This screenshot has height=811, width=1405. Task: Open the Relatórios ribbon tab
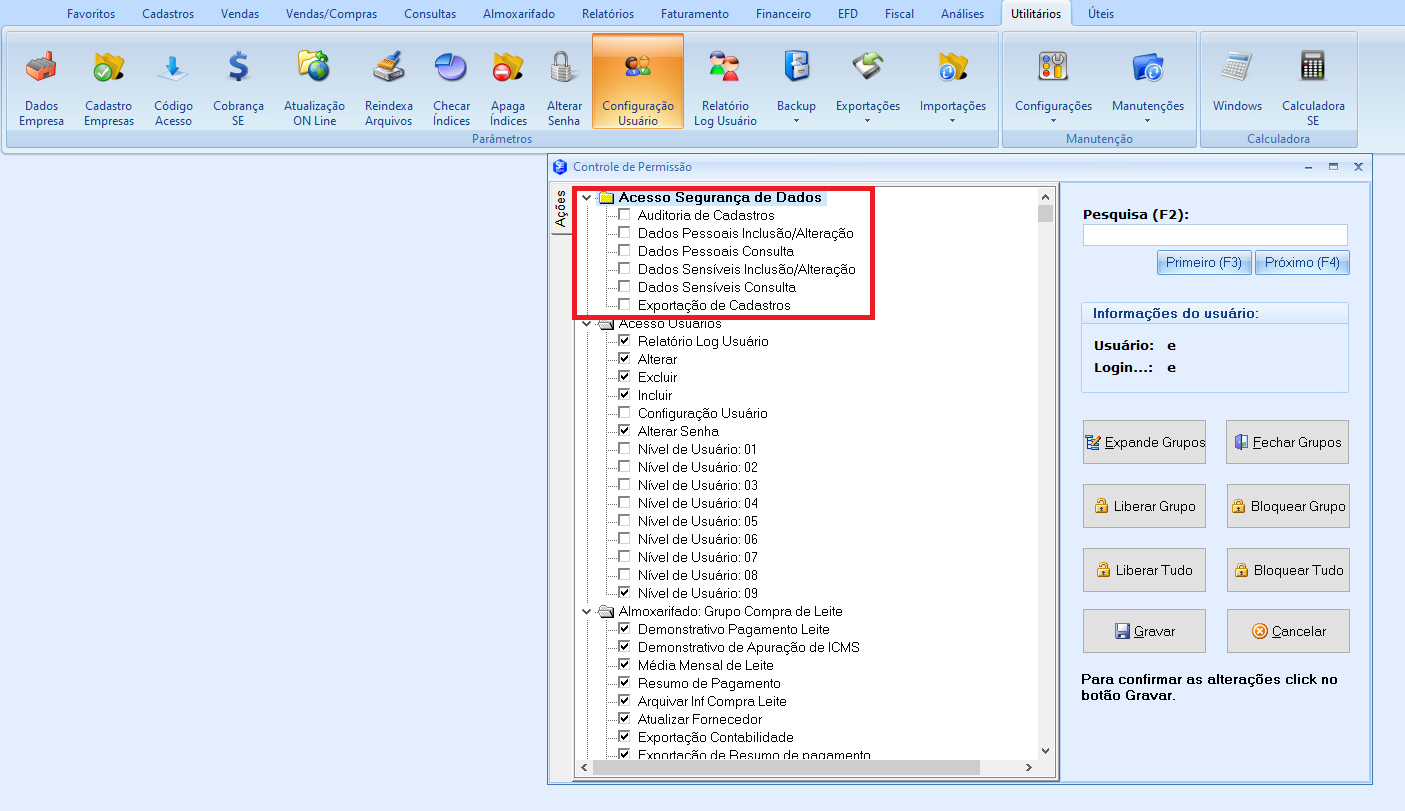coord(607,14)
